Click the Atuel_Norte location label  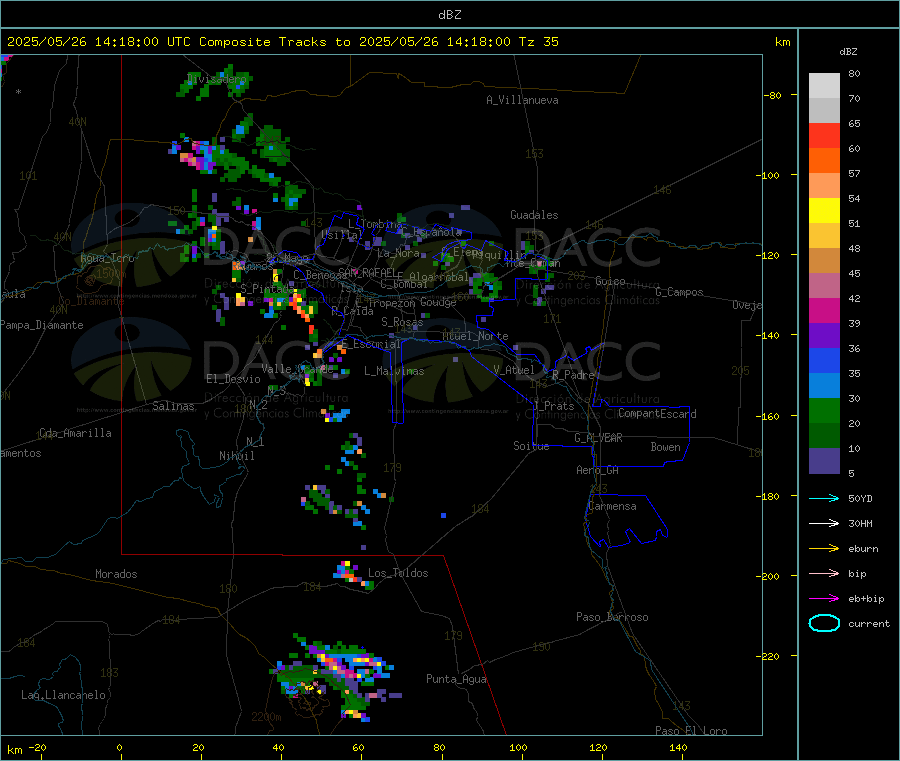[x=475, y=336]
